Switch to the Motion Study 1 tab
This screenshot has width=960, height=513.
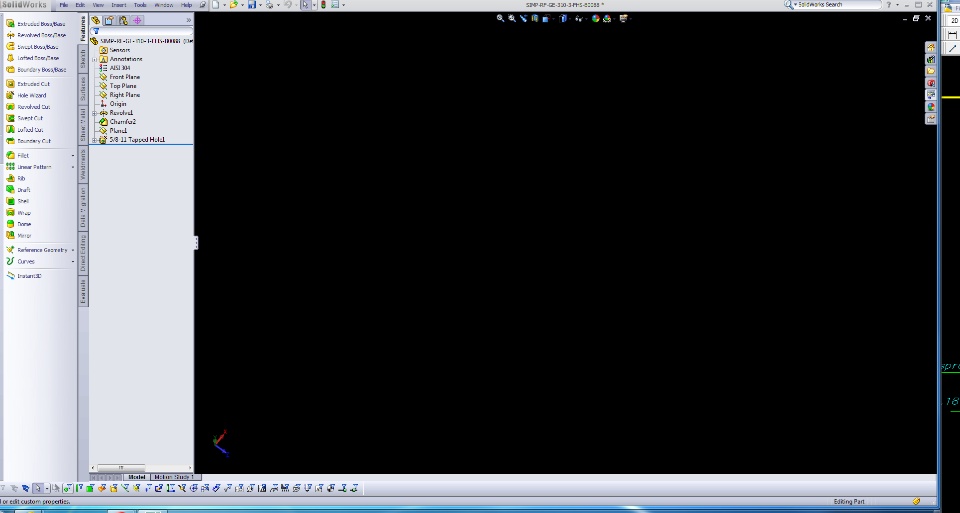click(173, 477)
